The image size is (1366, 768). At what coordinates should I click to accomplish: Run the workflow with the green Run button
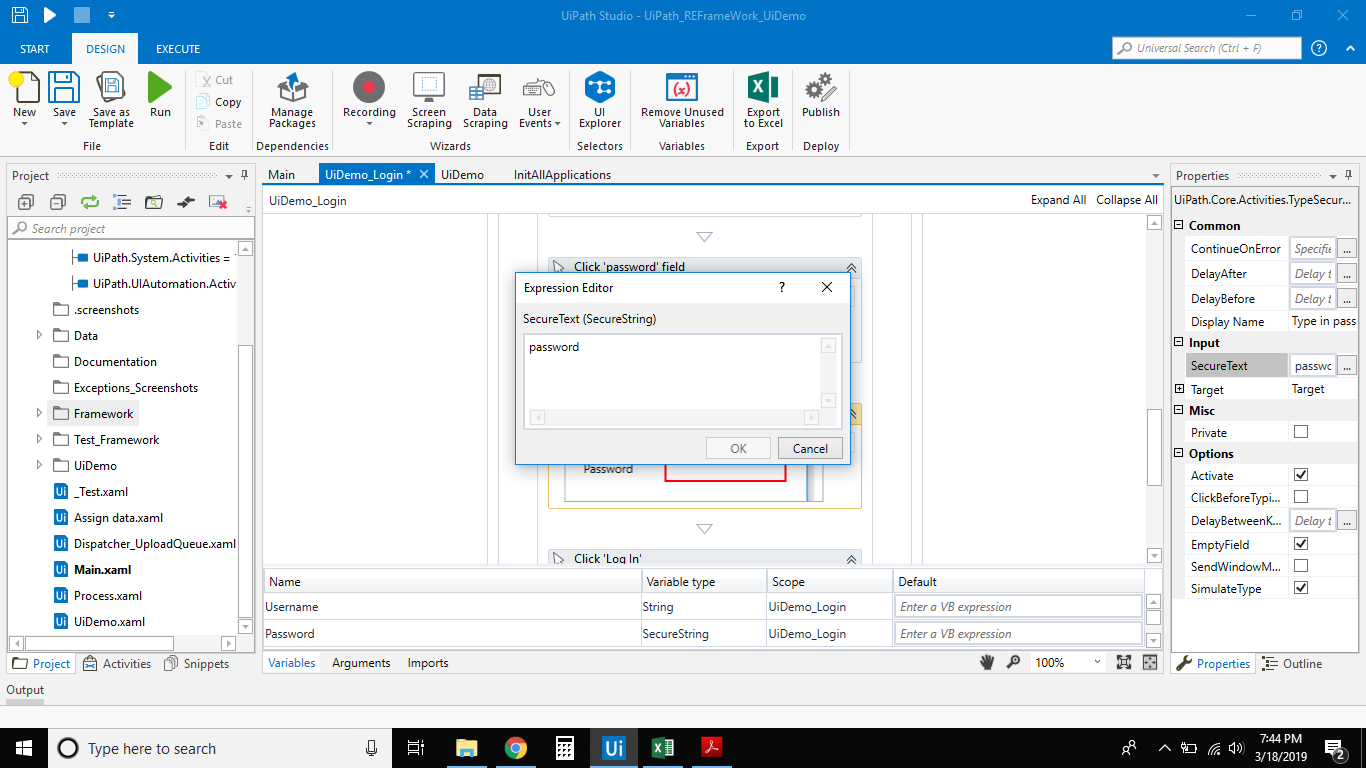click(x=160, y=96)
